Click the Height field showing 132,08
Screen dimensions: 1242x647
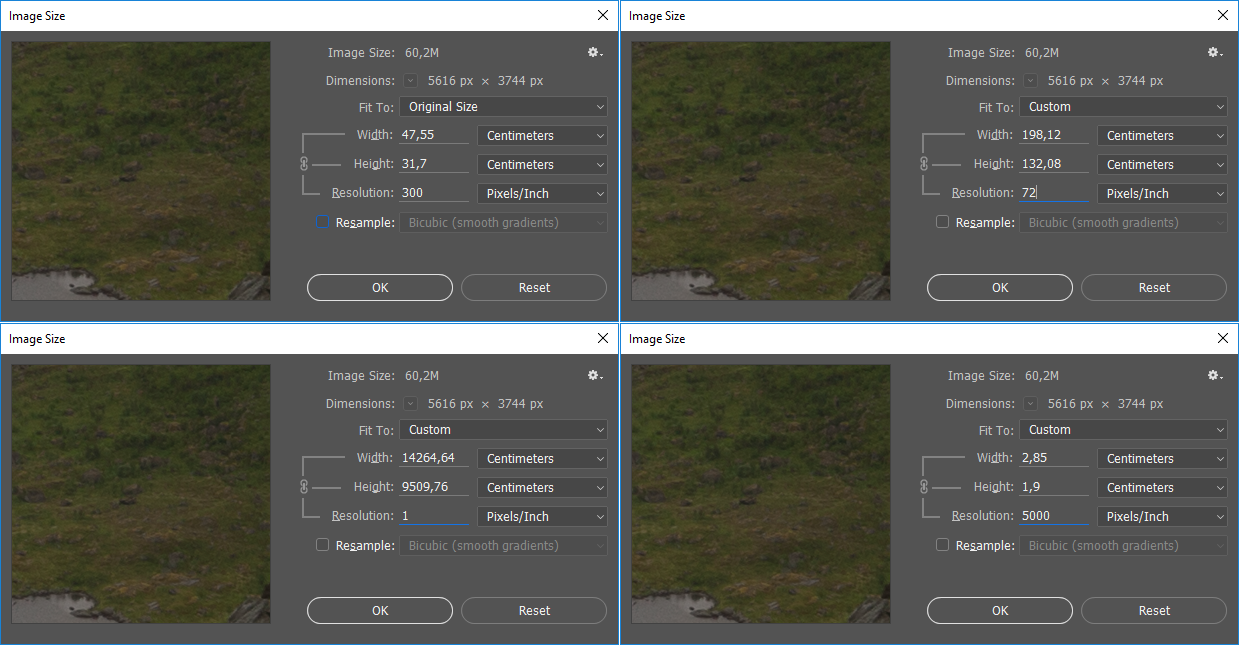pyautogui.click(x=1054, y=164)
